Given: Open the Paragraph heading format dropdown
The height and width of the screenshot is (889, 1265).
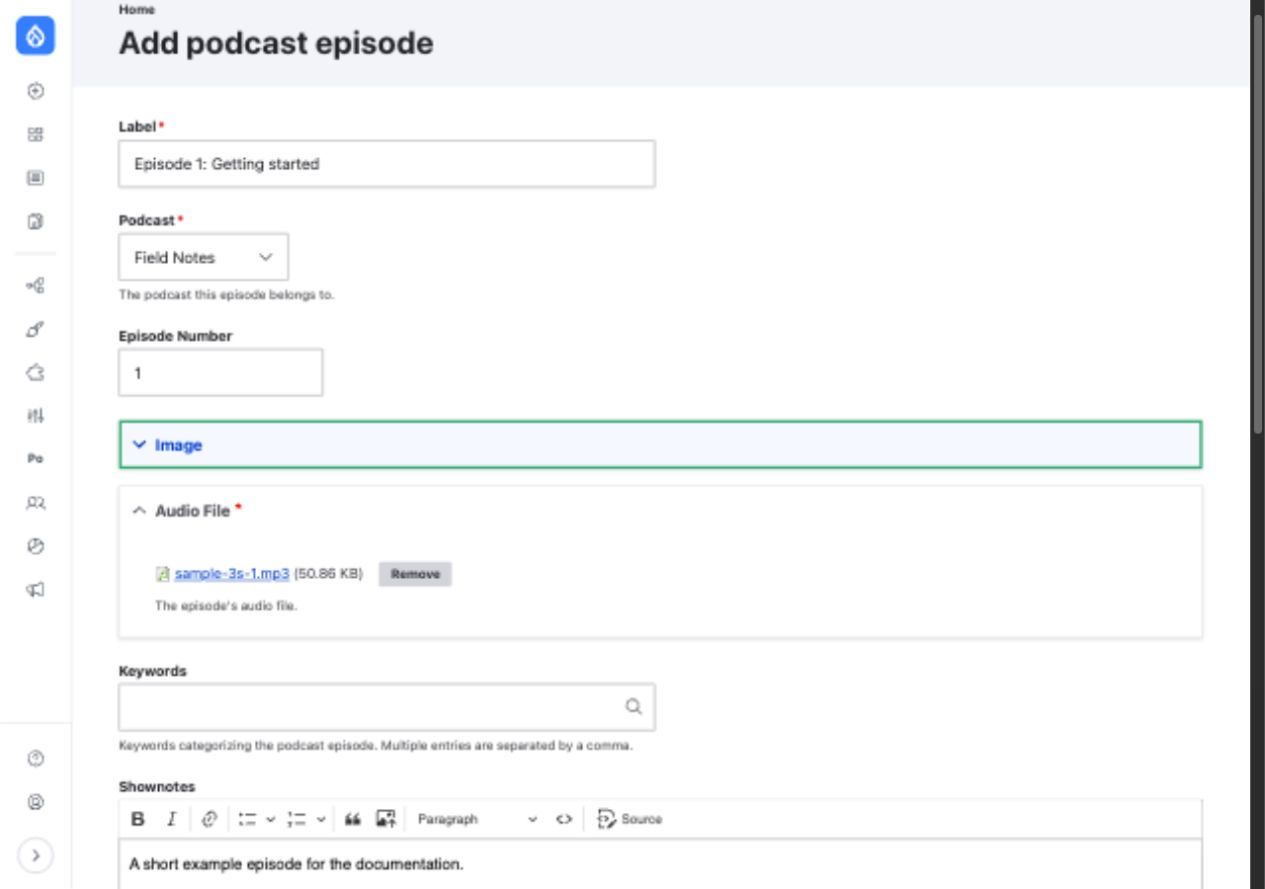Looking at the screenshot, I should (478, 819).
